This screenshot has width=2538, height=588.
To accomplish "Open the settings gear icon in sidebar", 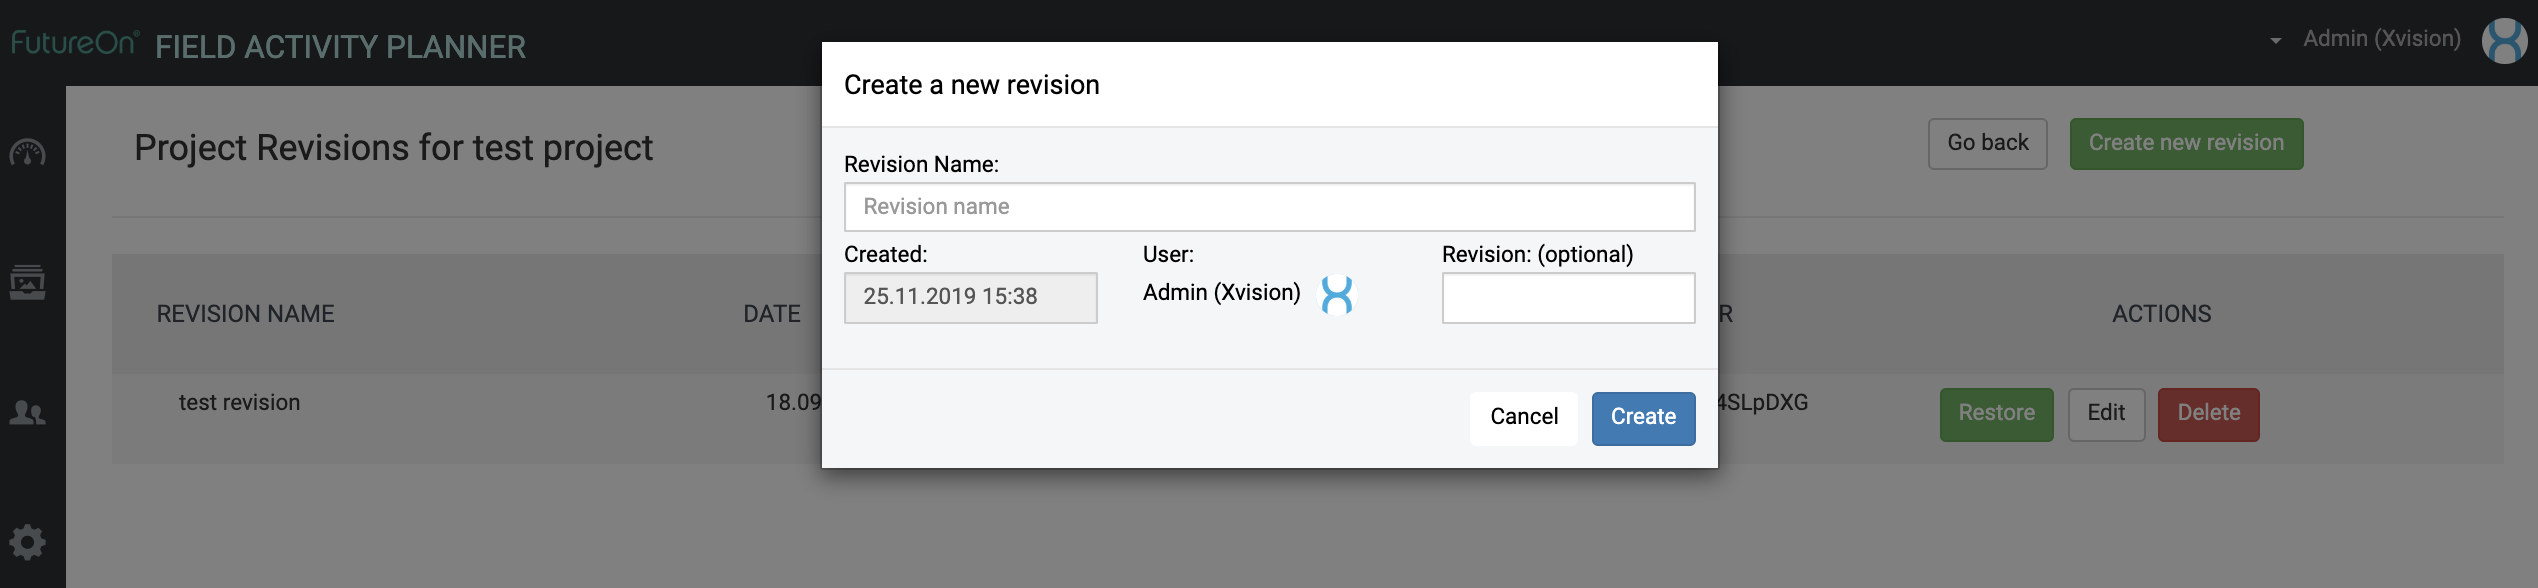I will 28,542.
